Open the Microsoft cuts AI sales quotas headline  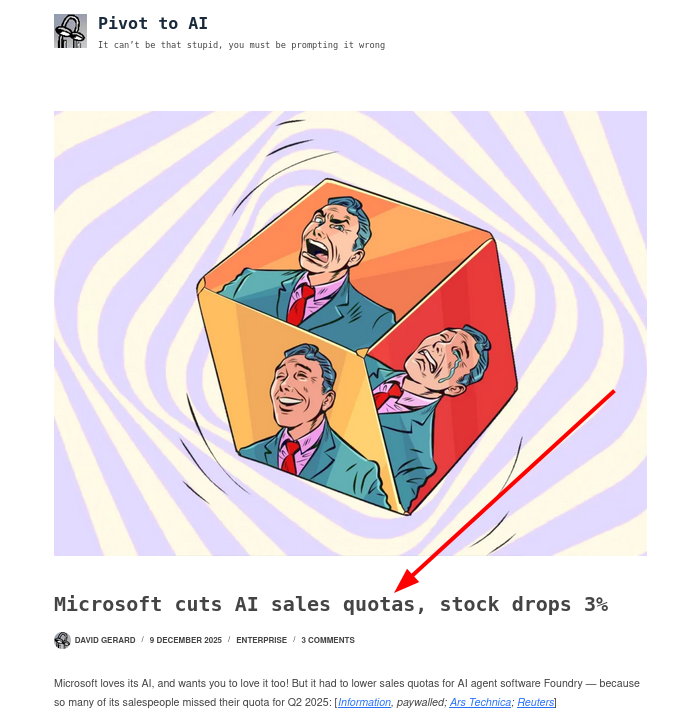(x=330, y=604)
